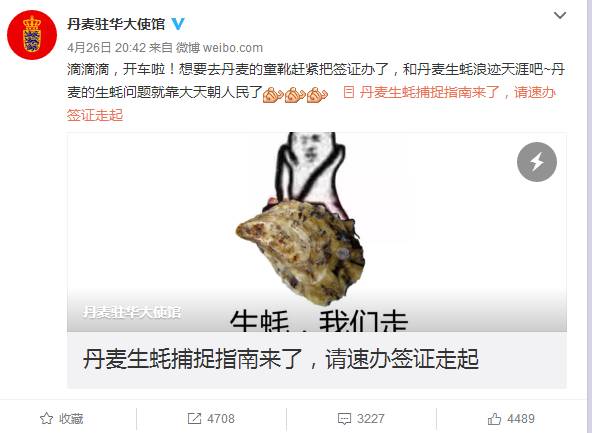Open the 3227 comments list

click(371, 418)
